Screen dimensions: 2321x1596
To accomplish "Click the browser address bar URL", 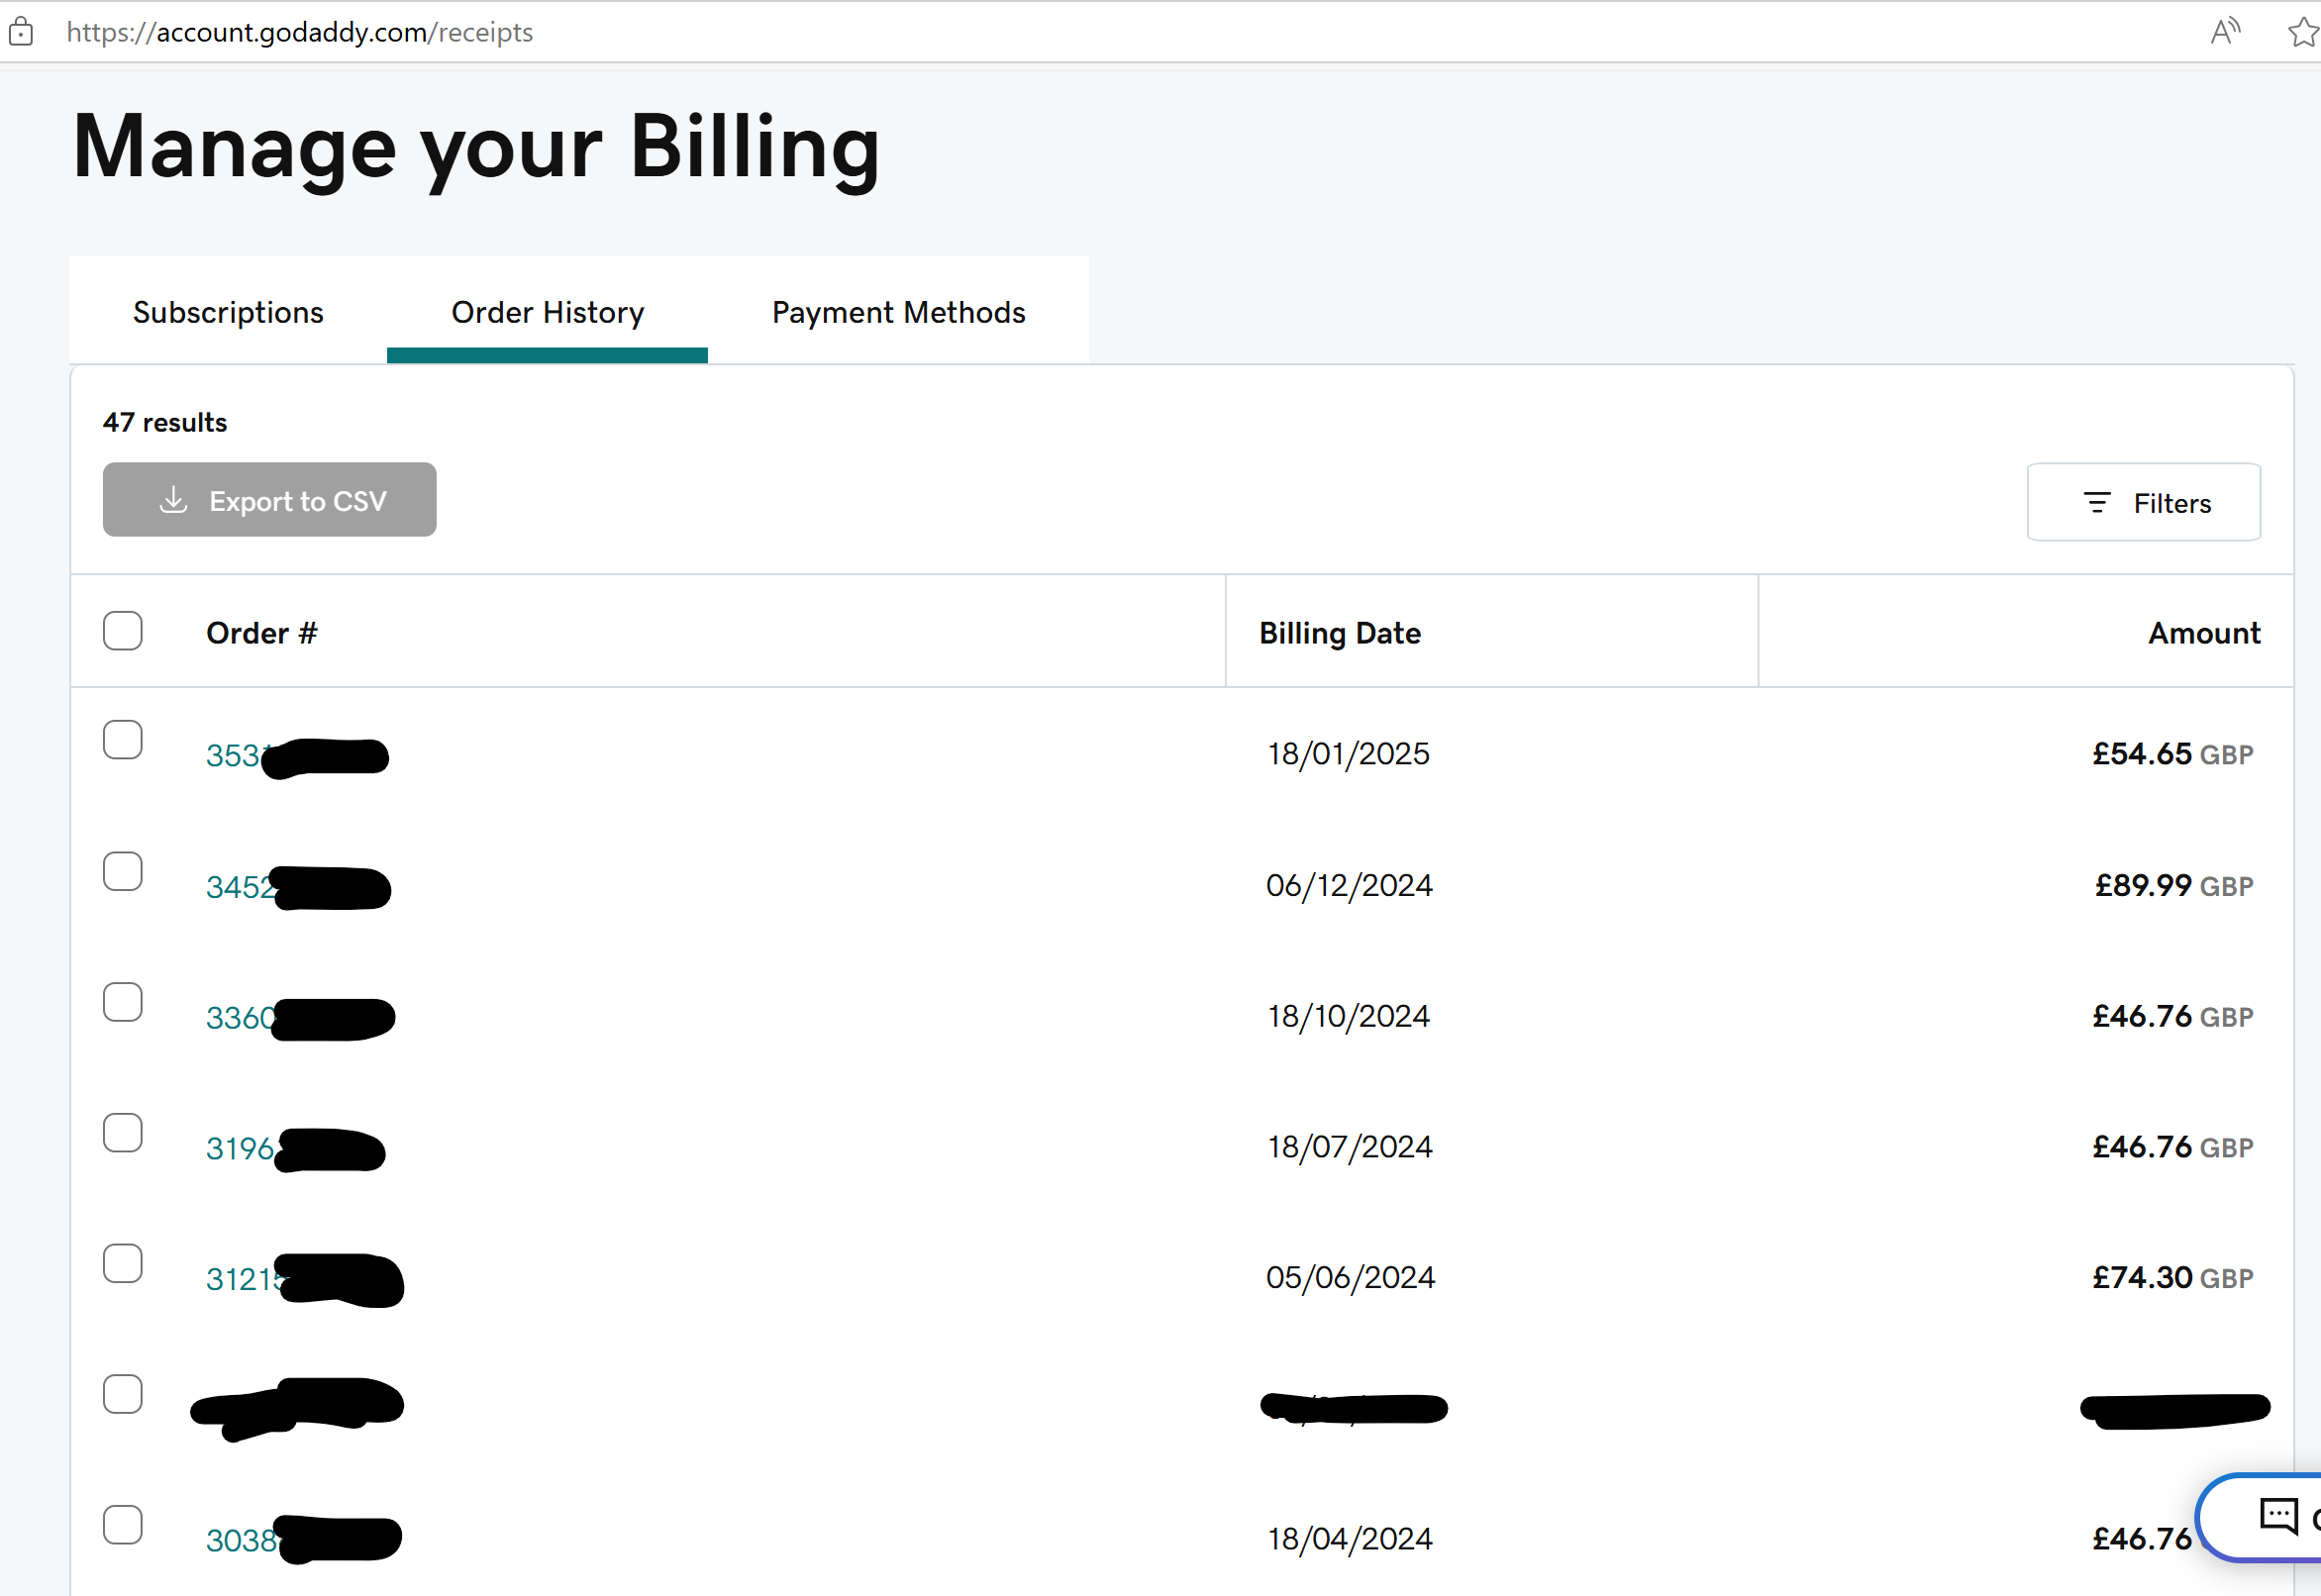I will pyautogui.click(x=300, y=32).
